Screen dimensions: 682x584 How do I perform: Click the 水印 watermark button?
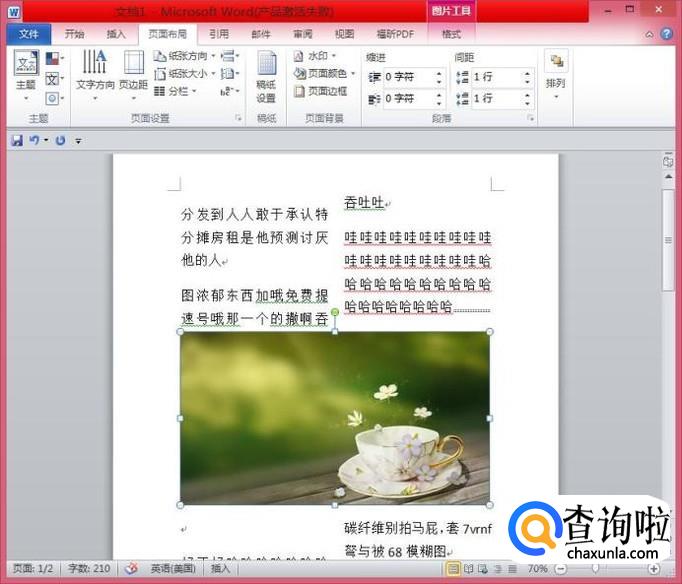315,56
